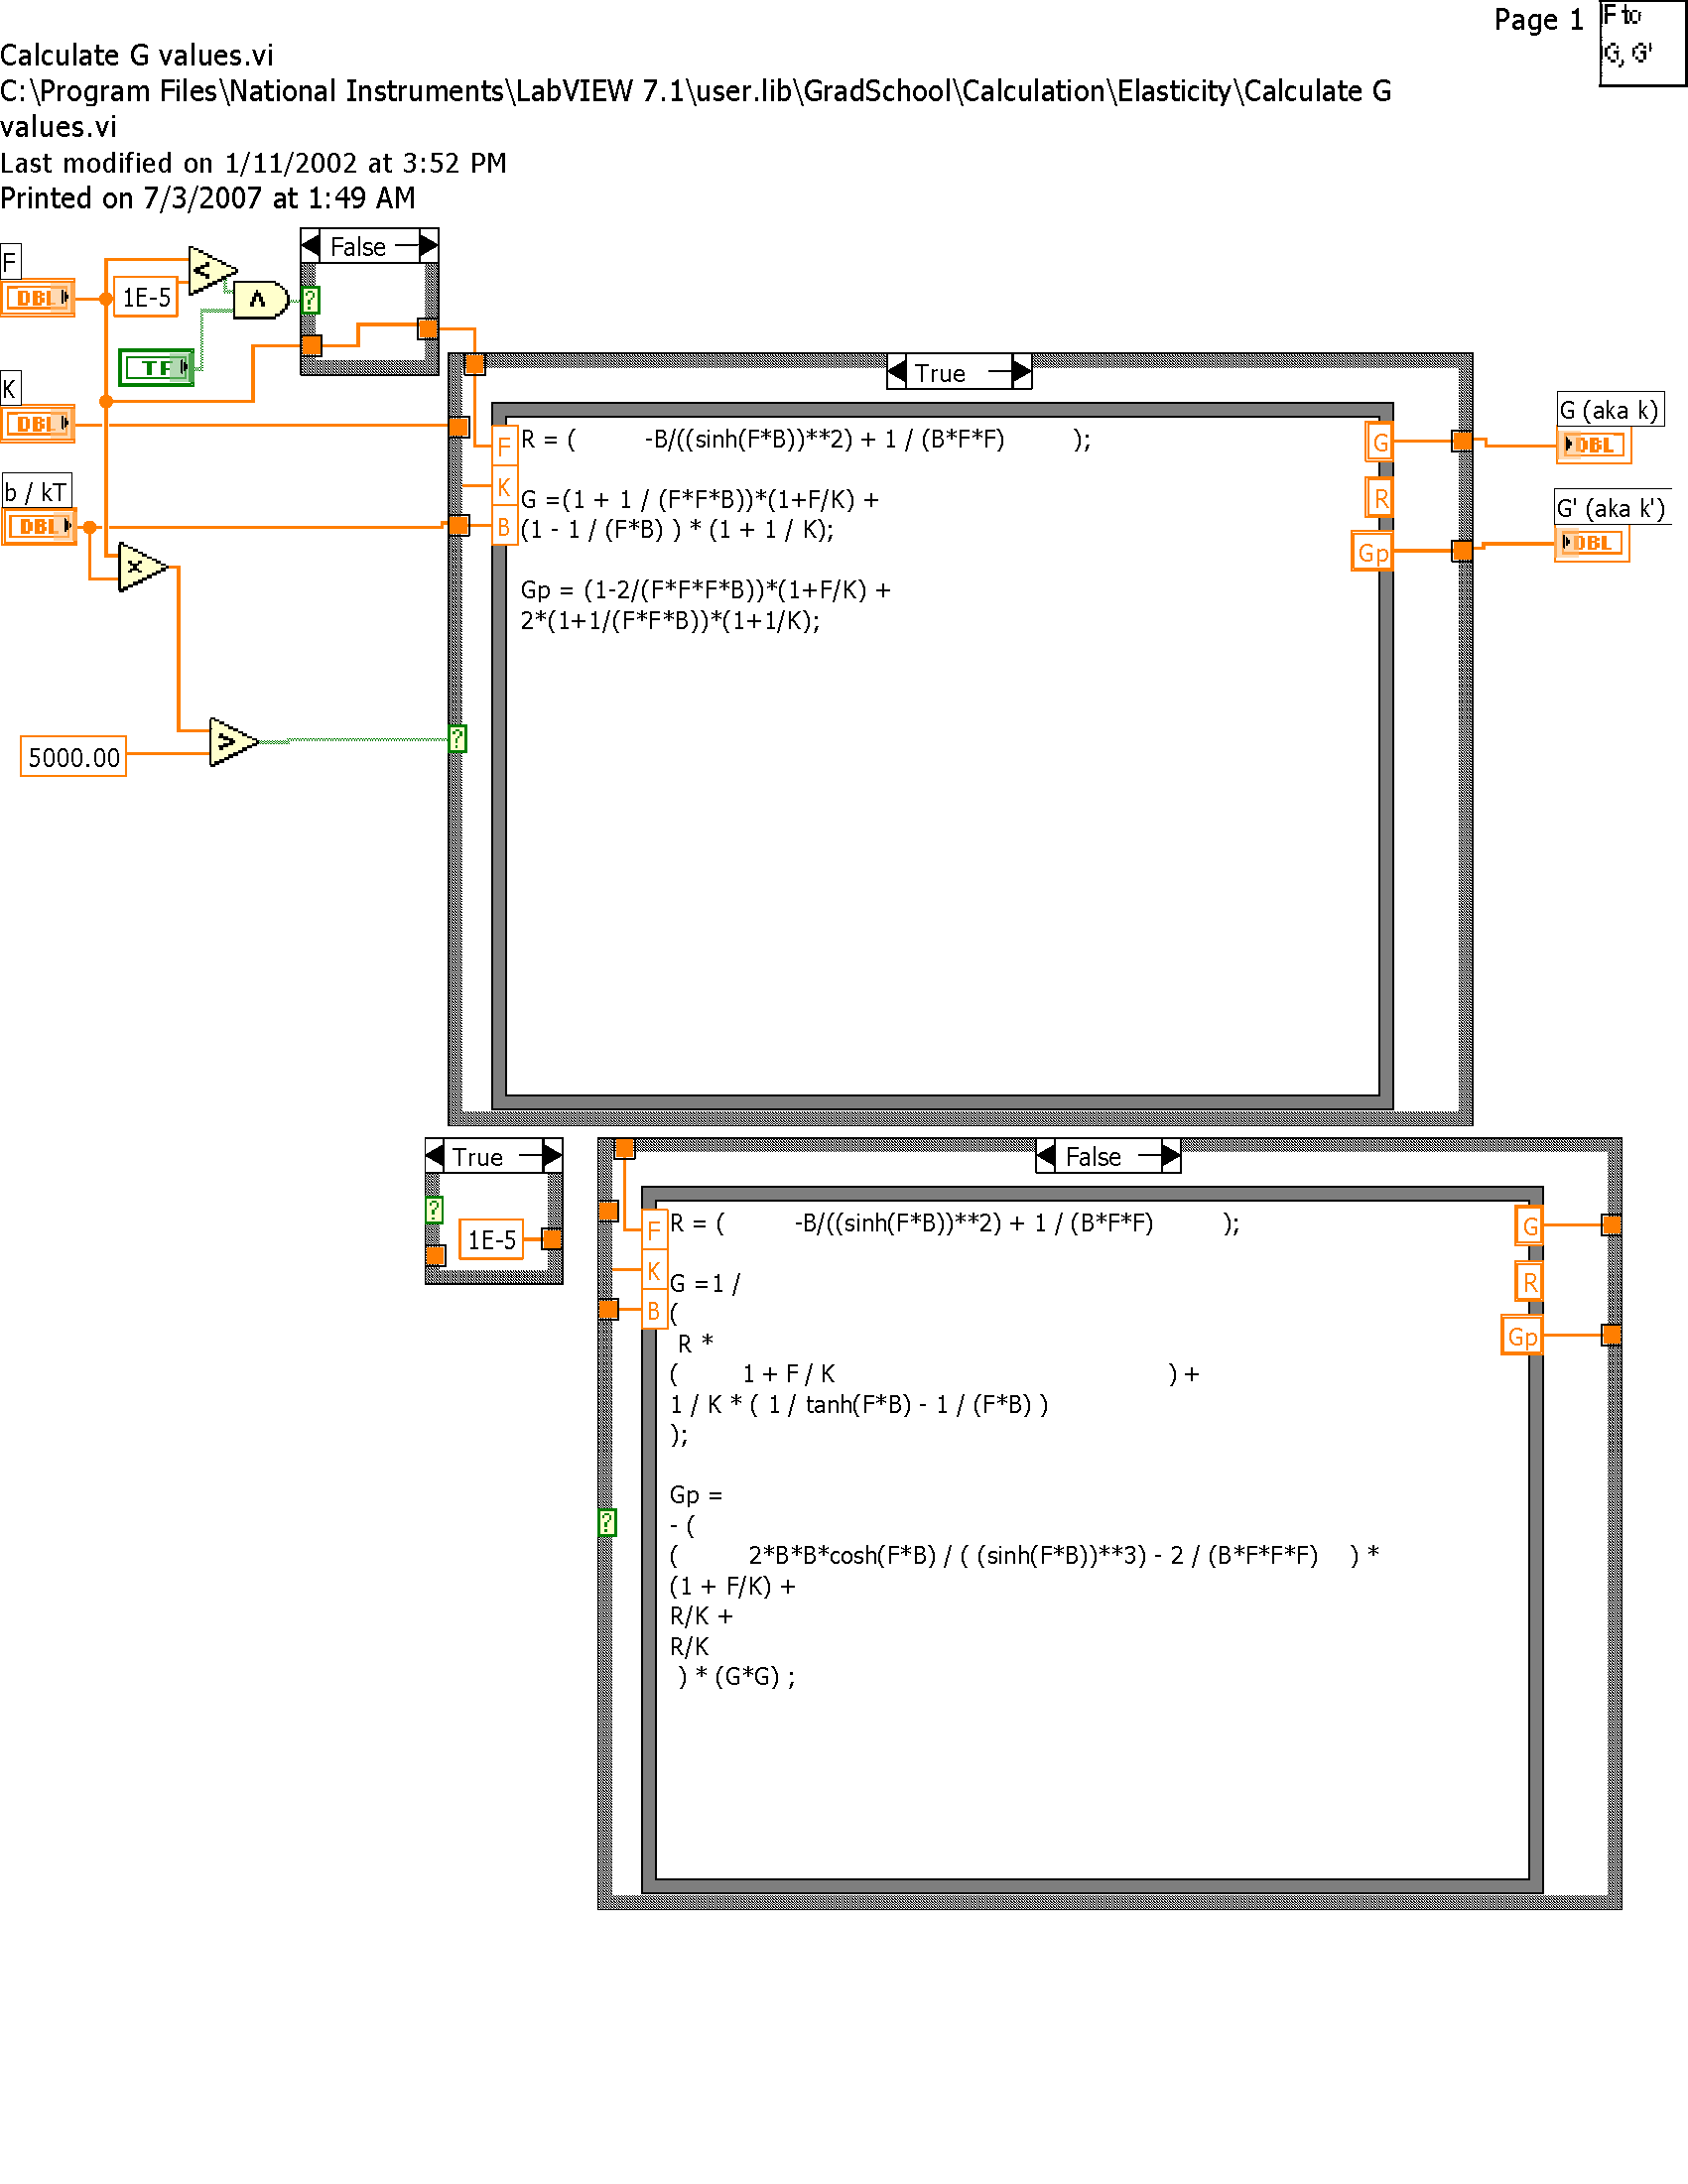Viewport: 1688px width, 2184px height.
Task: Select the K DBL input terminal
Action: [38, 424]
